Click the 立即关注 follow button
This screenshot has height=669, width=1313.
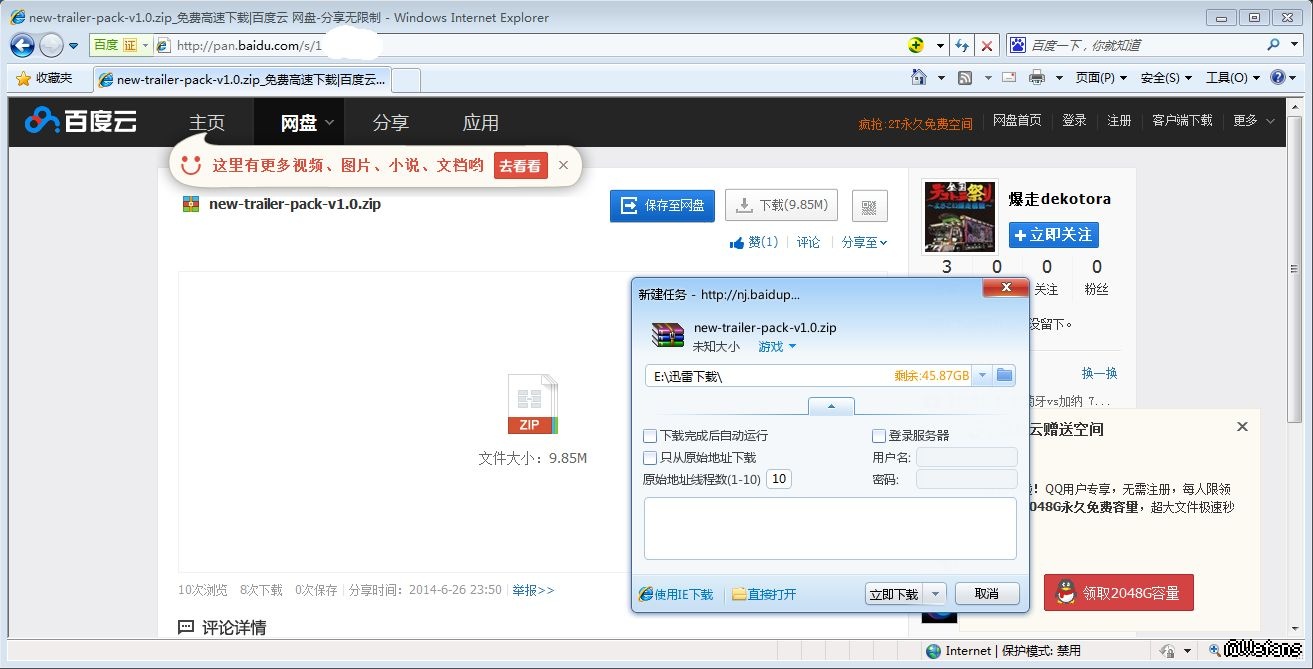1053,235
